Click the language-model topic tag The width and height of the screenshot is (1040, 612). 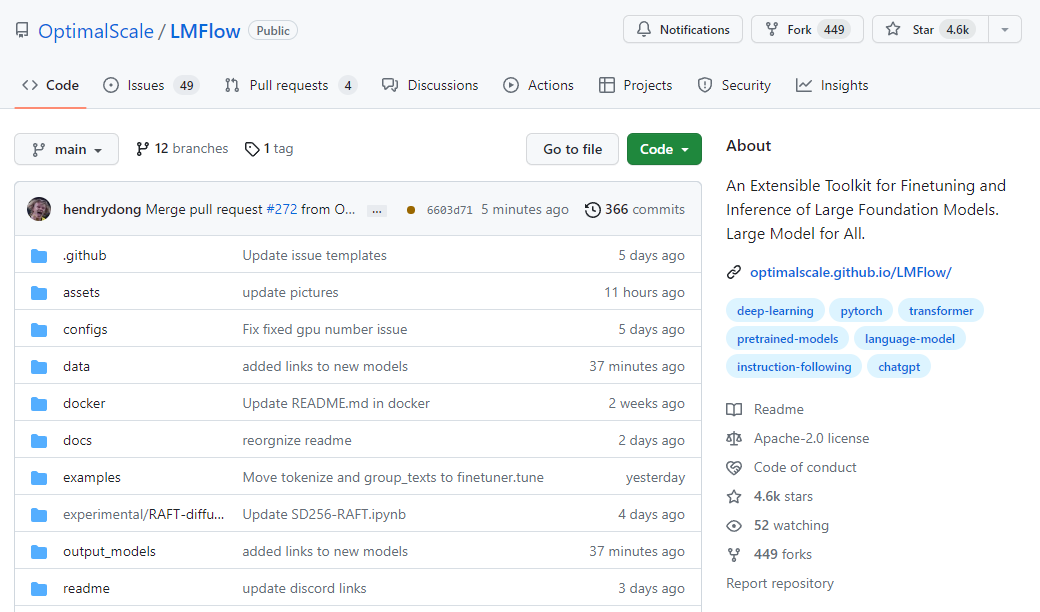click(909, 338)
